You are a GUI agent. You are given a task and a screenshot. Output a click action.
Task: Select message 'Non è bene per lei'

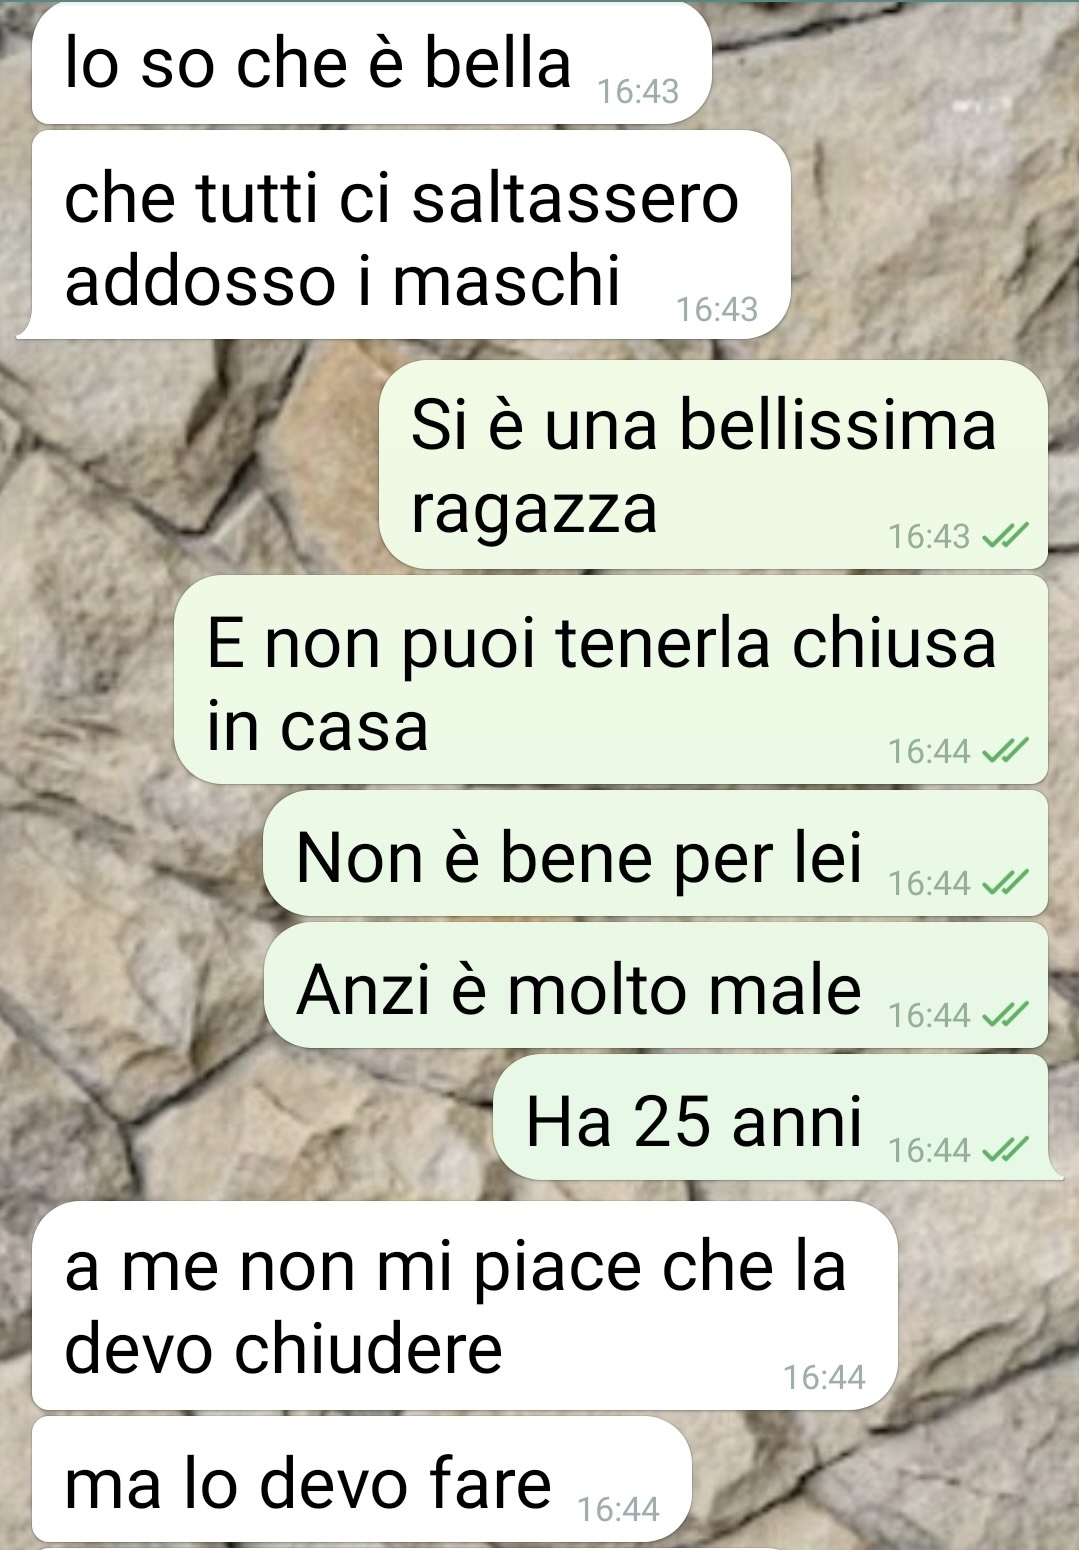tap(656, 853)
